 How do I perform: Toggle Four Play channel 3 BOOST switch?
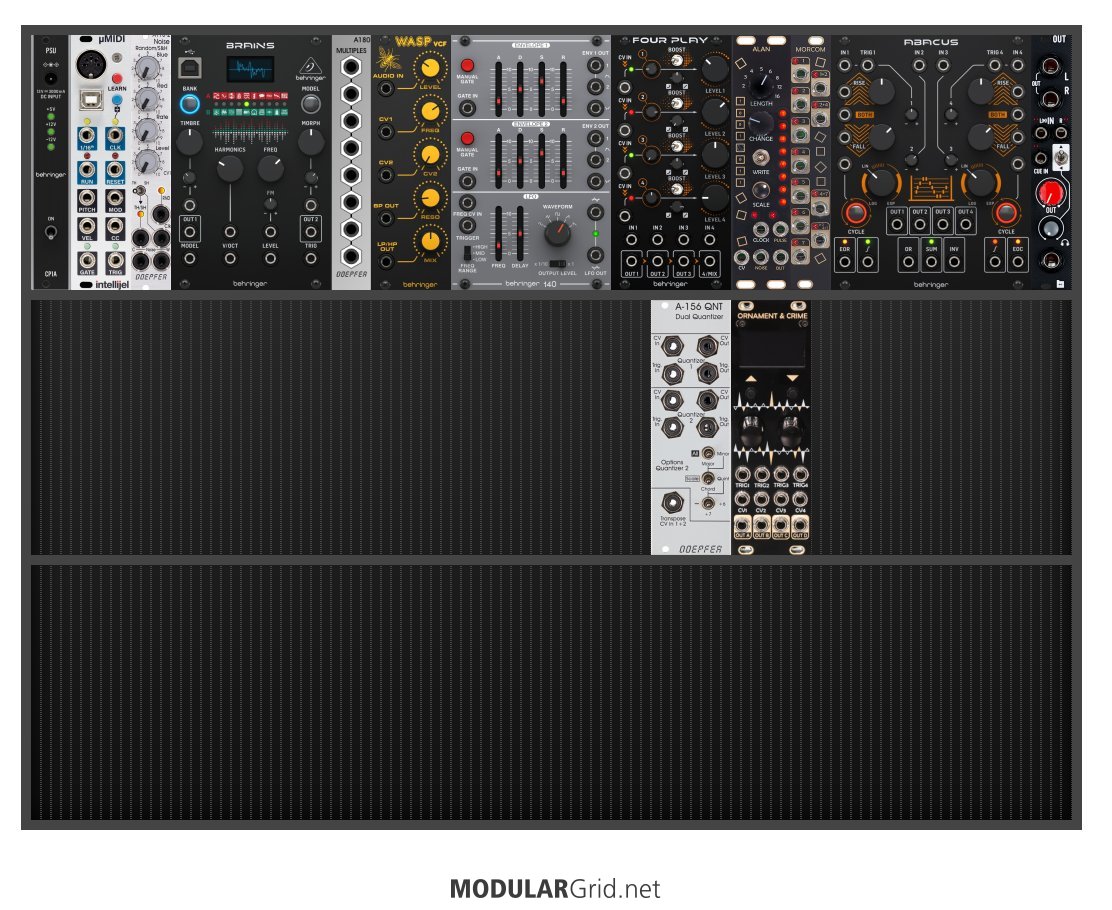click(x=677, y=146)
